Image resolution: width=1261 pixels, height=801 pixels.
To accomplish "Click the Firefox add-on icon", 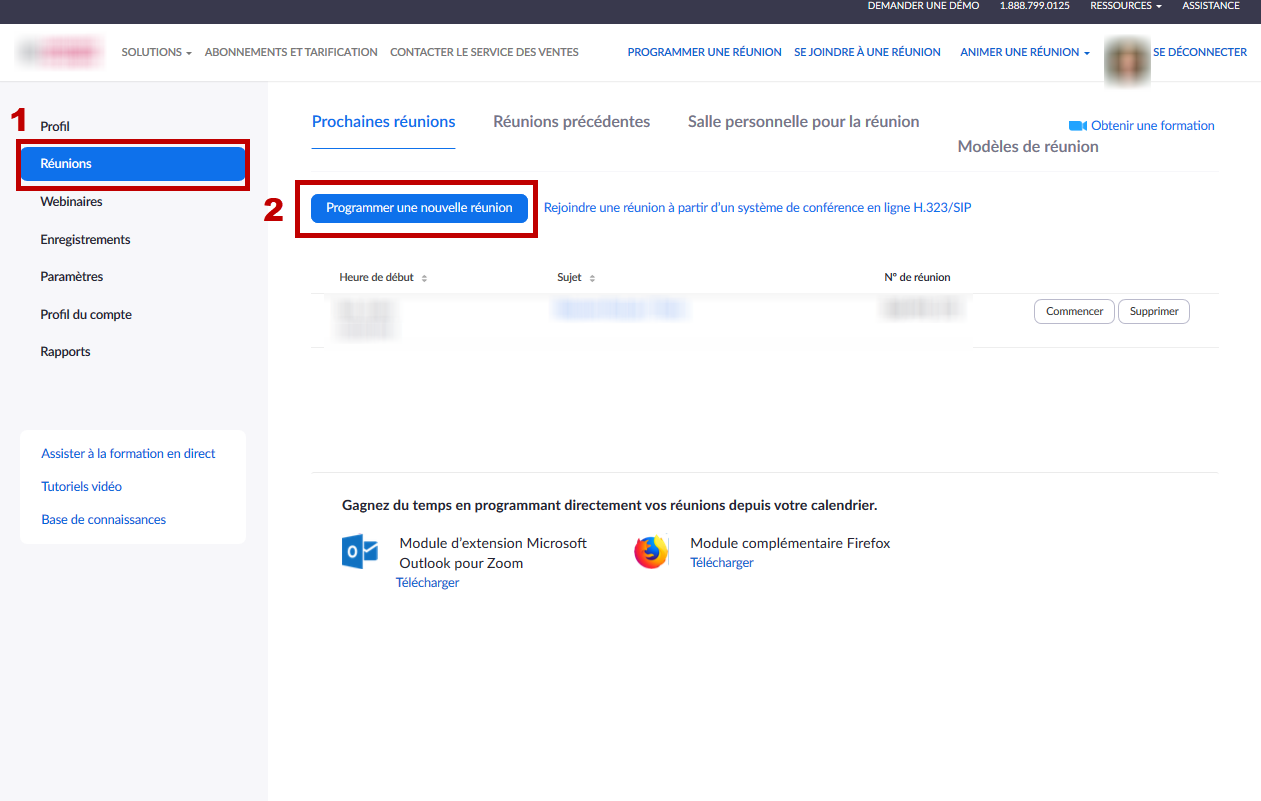I will click(x=651, y=552).
